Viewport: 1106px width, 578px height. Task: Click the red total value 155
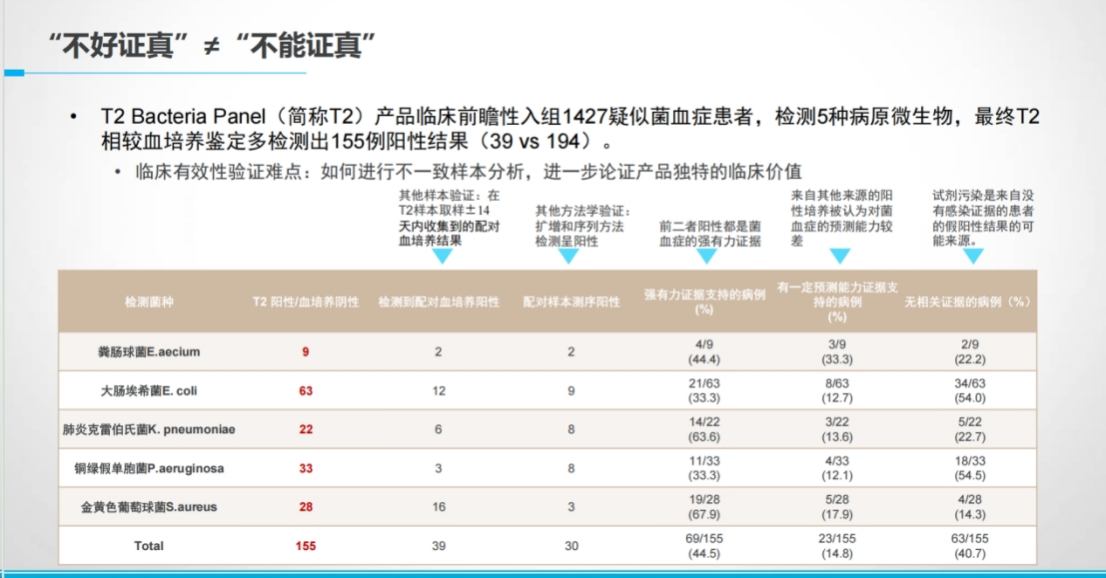(x=305, y=546)
